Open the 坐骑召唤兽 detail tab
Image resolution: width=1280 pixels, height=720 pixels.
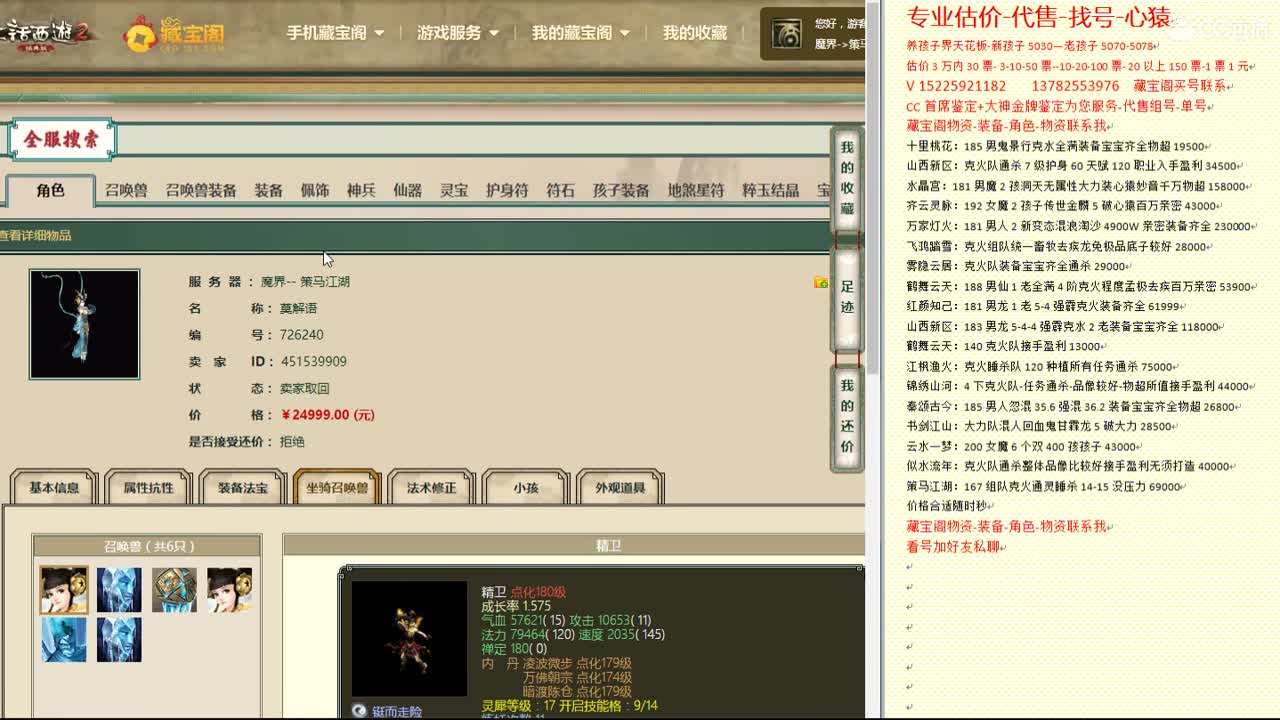click(337, 488)
